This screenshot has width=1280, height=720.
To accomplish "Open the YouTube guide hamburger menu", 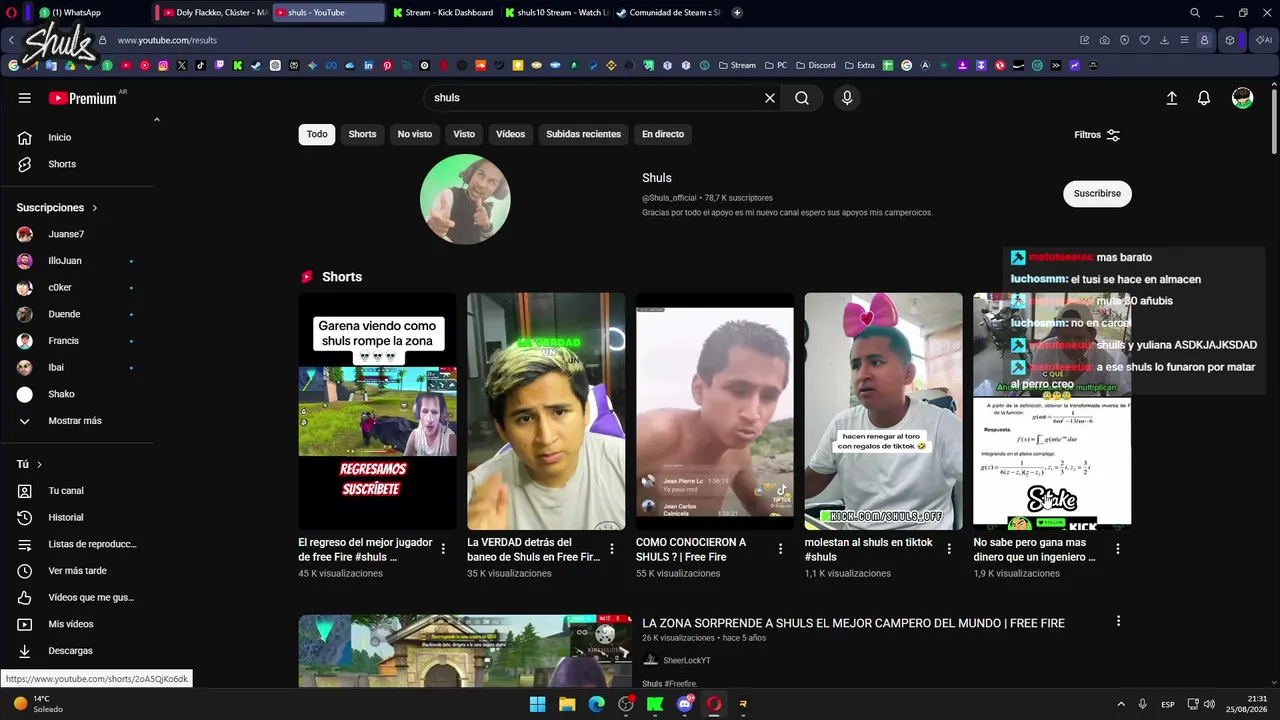I will tap(25, 98).
